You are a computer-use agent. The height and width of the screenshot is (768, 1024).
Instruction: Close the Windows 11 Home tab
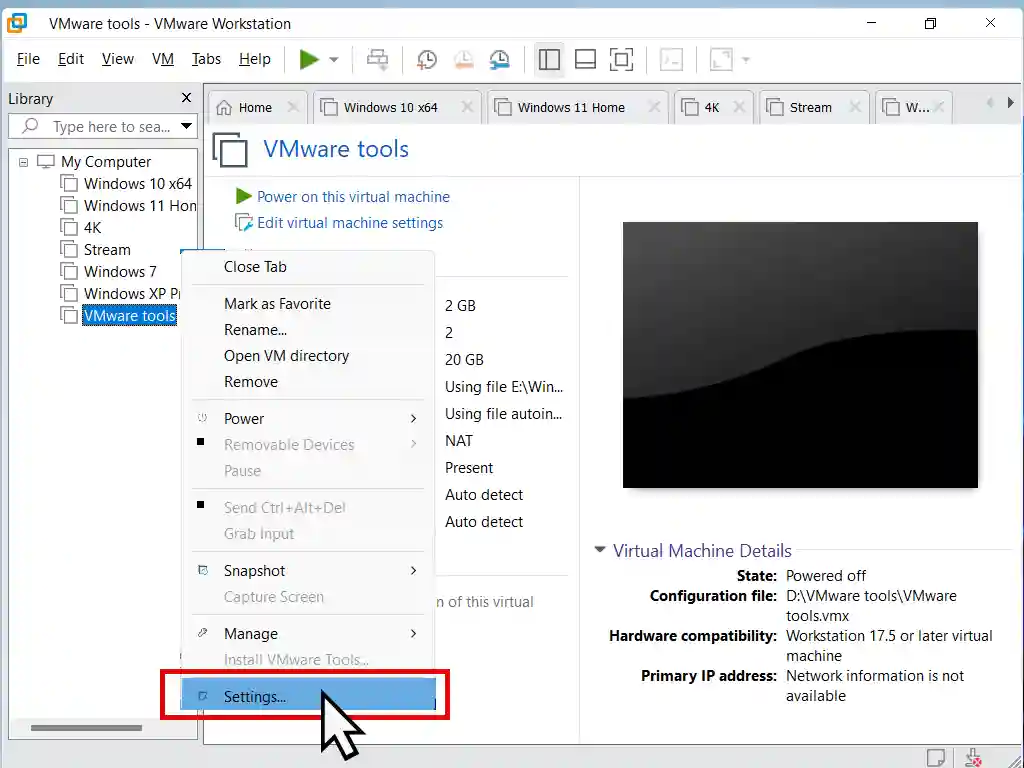(654, 107)
